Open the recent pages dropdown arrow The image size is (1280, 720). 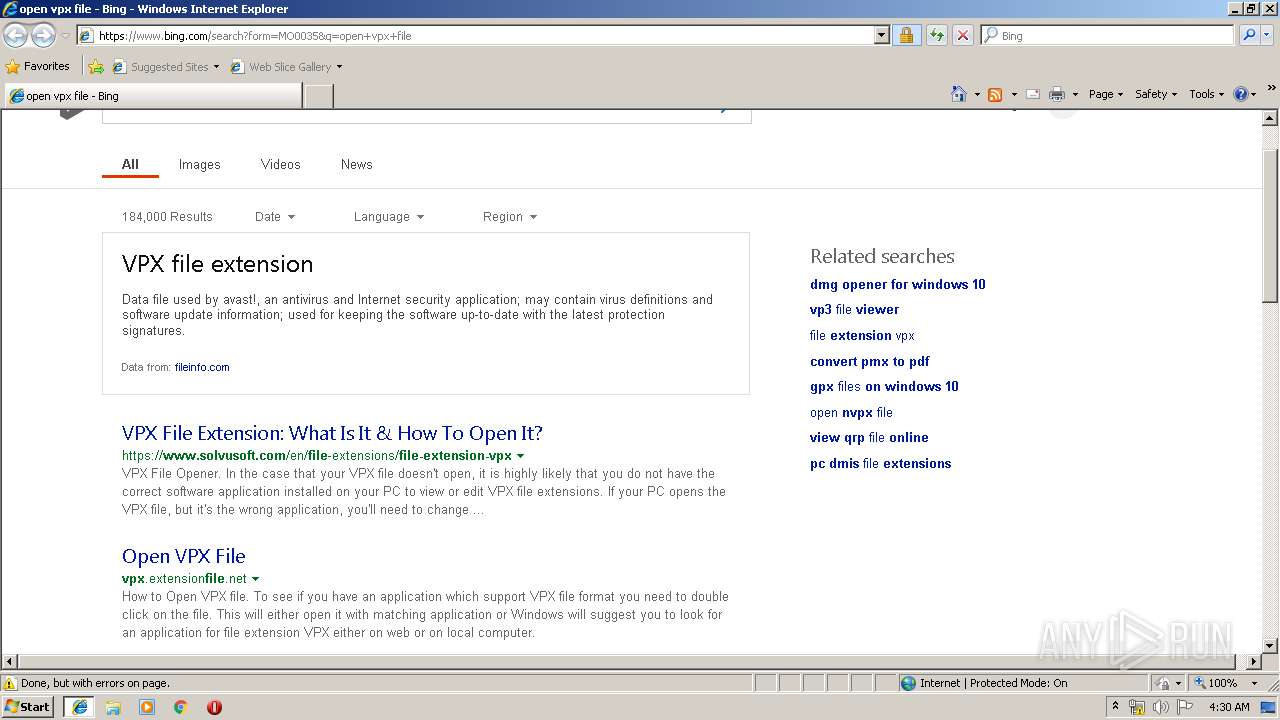tap(65, 36)
